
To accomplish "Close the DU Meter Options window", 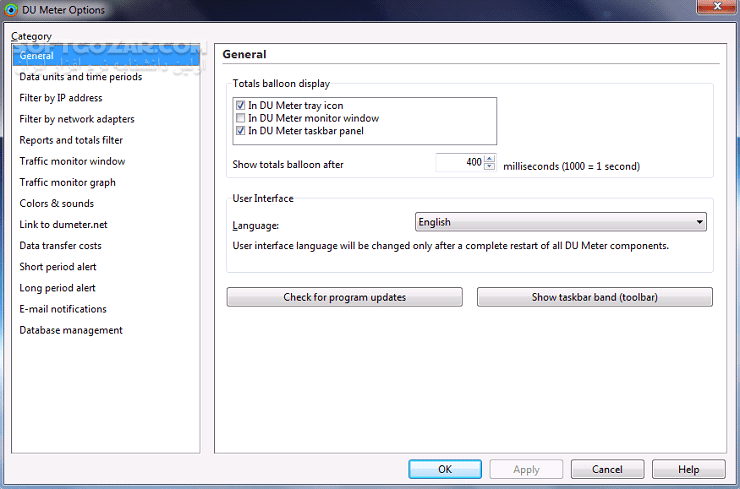I will tap(718, 9).
